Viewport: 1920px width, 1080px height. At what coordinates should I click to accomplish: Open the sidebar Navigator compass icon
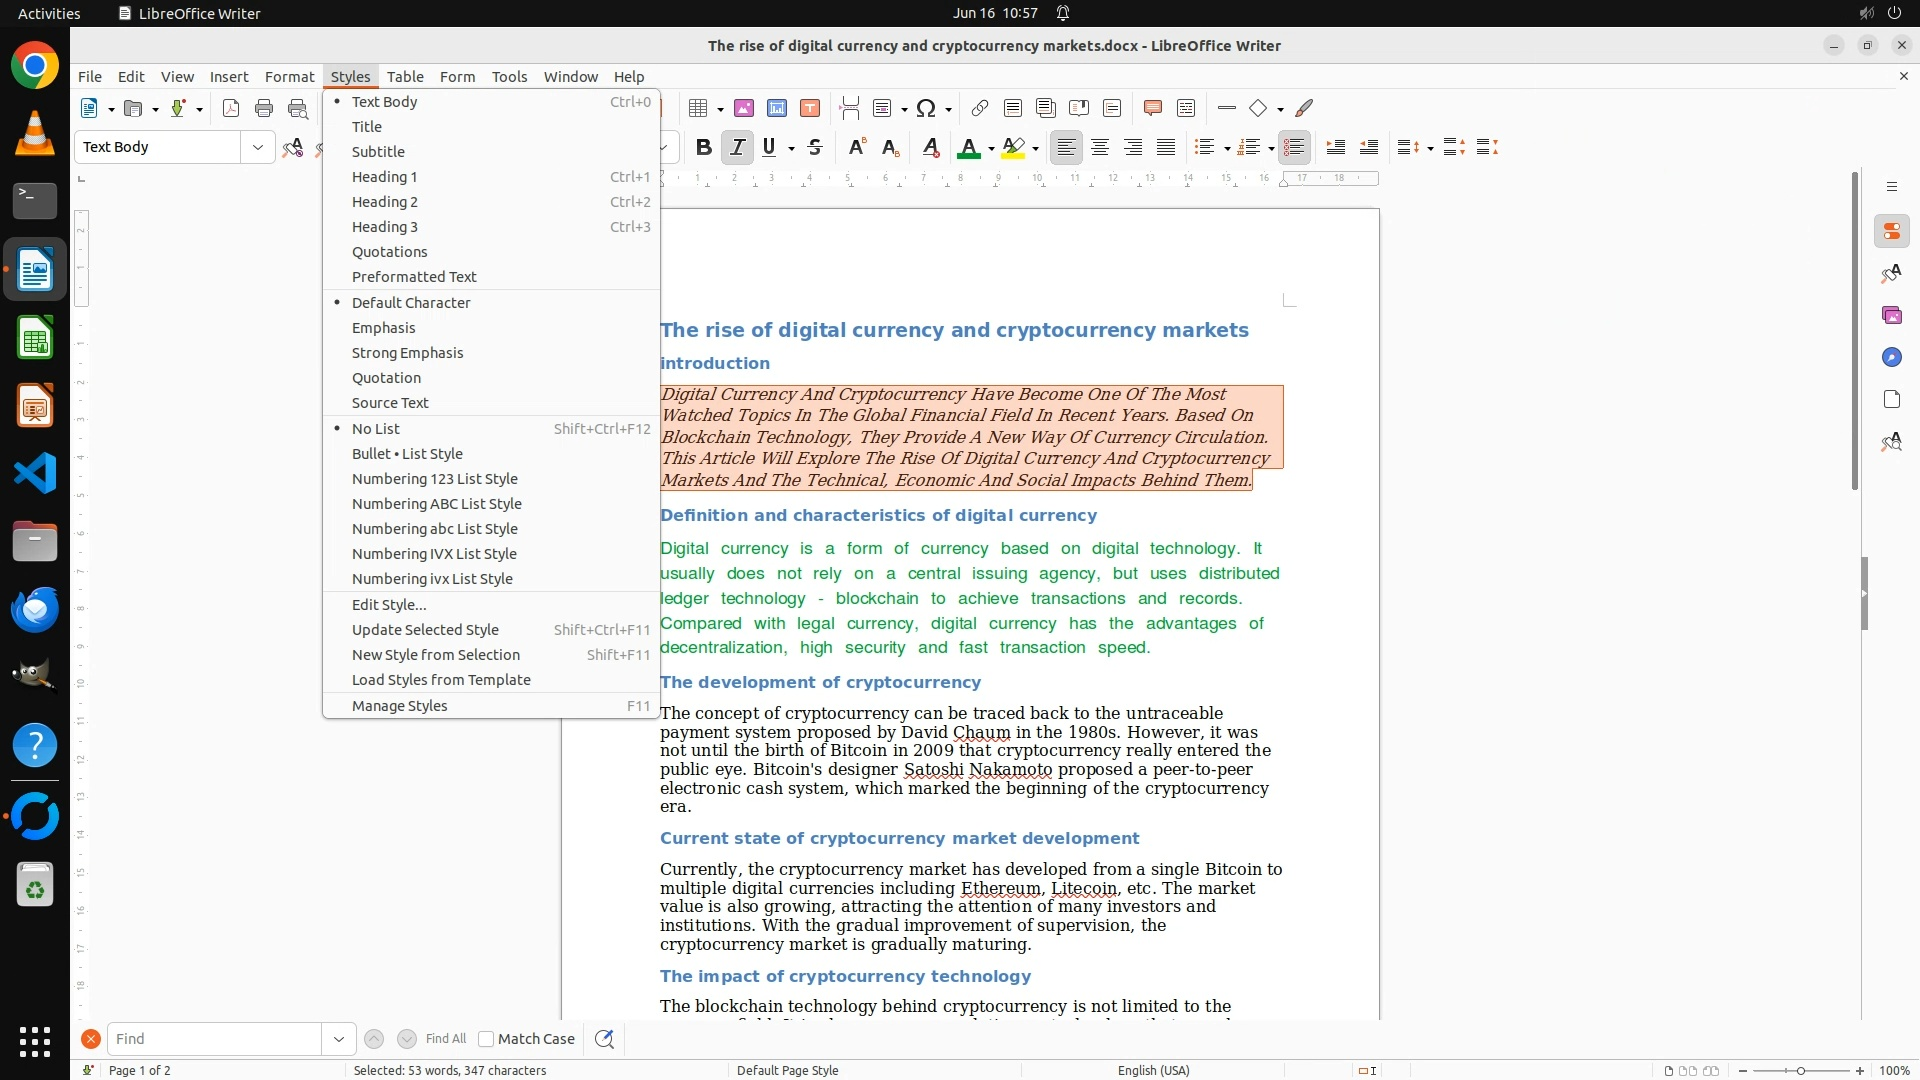pos(1891,357)
